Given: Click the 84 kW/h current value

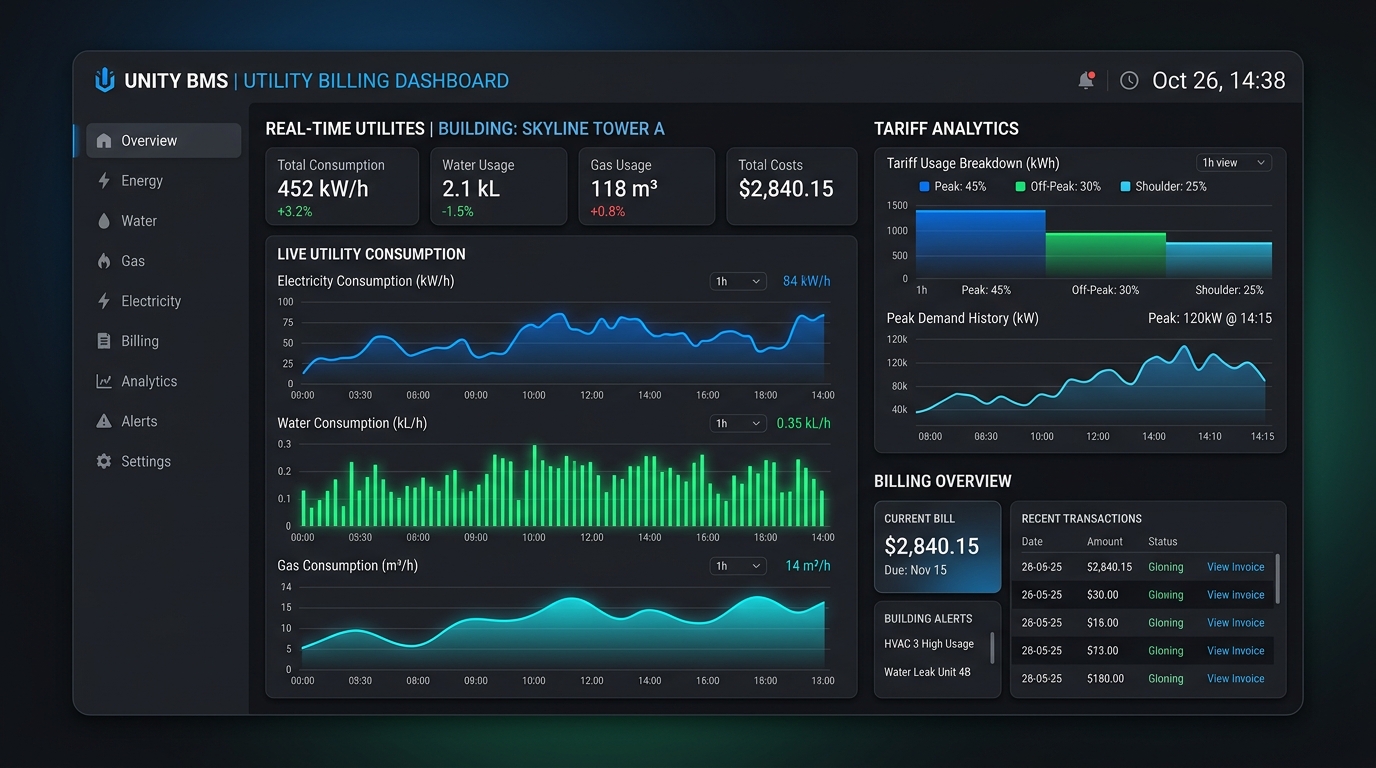Looking at the screenshot, I should 807,281.
